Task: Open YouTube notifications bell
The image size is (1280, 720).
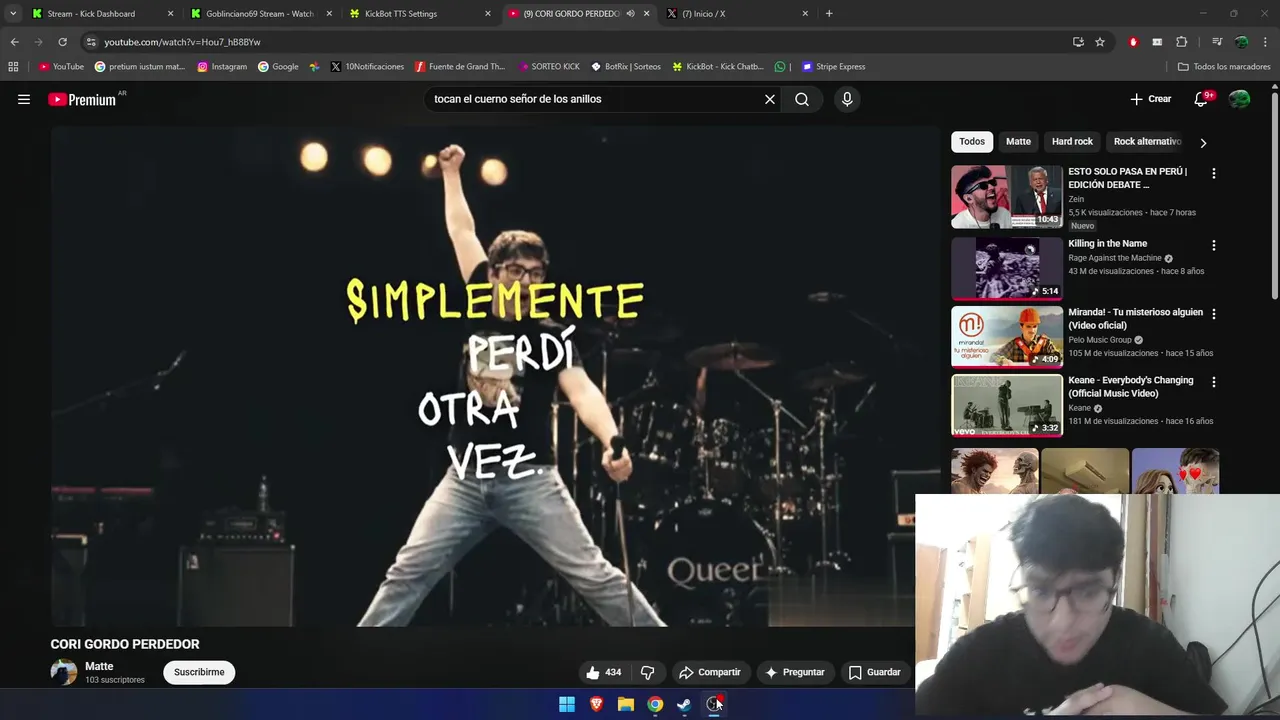Action: tap(1201, 99)
